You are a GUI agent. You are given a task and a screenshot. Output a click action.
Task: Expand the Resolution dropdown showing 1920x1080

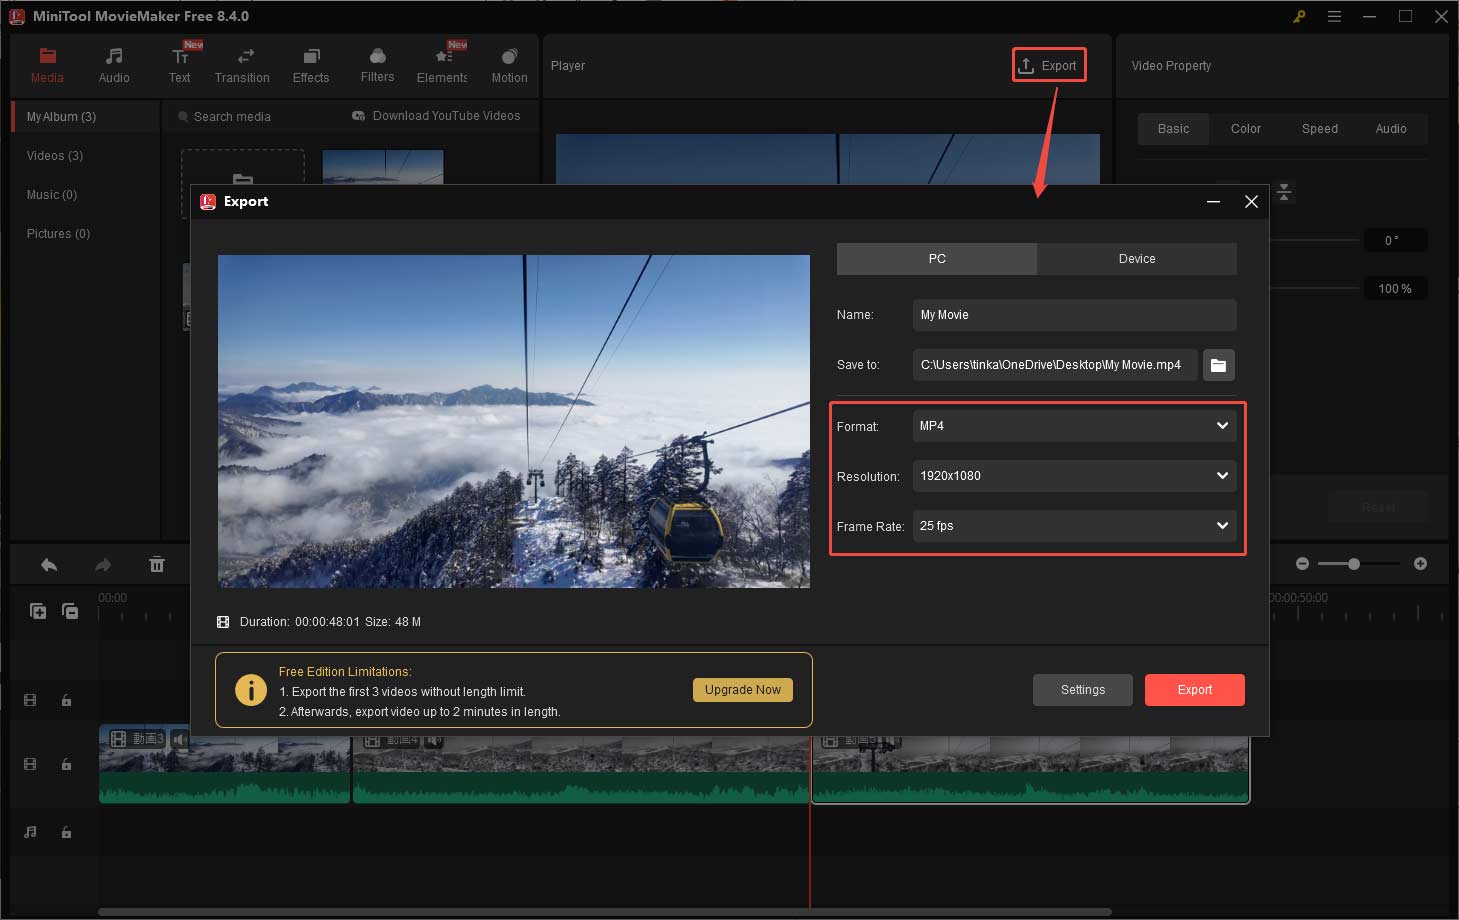click(x=1073, y=475)
